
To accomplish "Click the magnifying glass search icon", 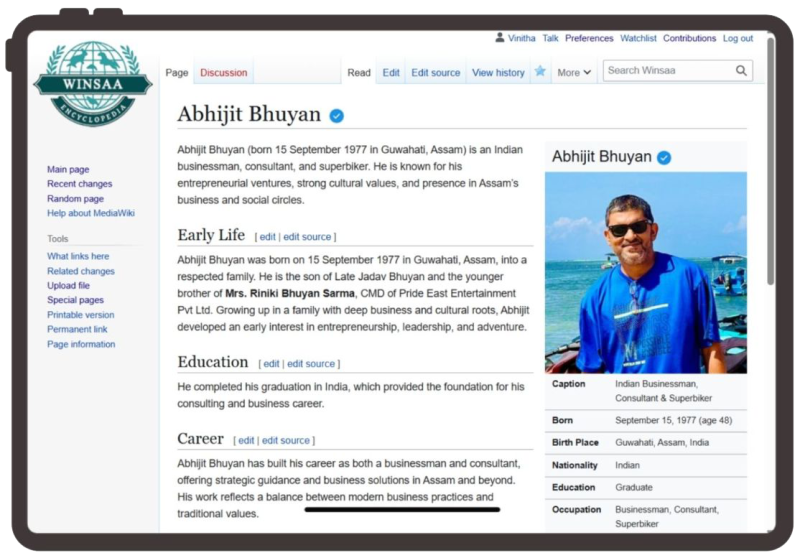I will click(741, 71).
